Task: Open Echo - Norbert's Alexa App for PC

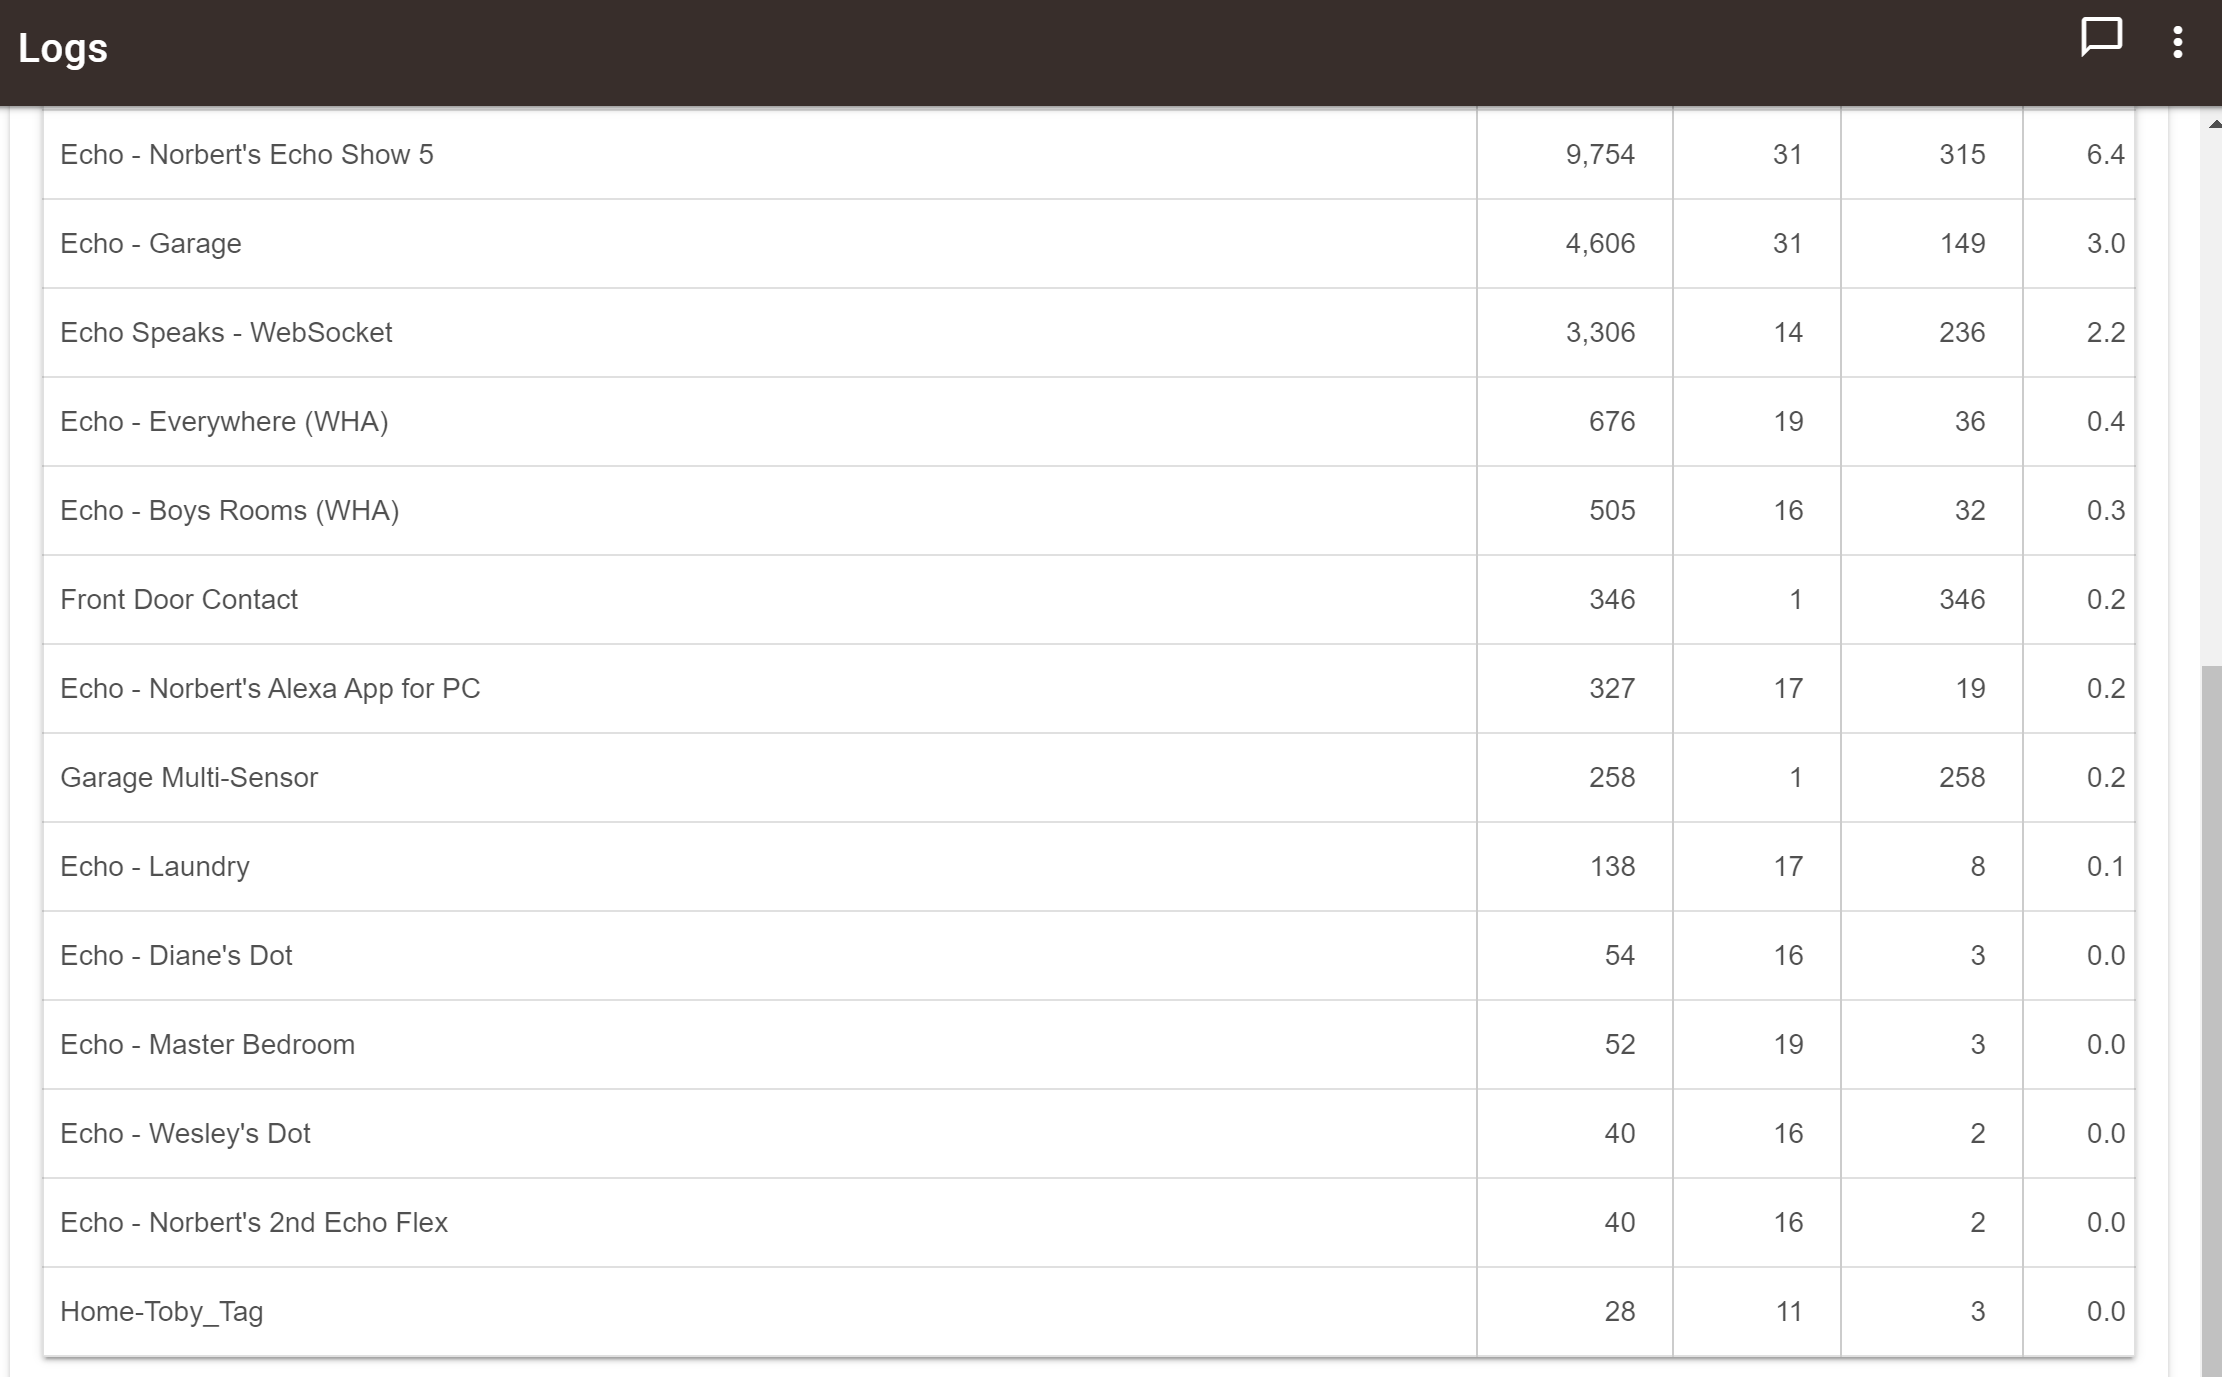Action: 270,689
